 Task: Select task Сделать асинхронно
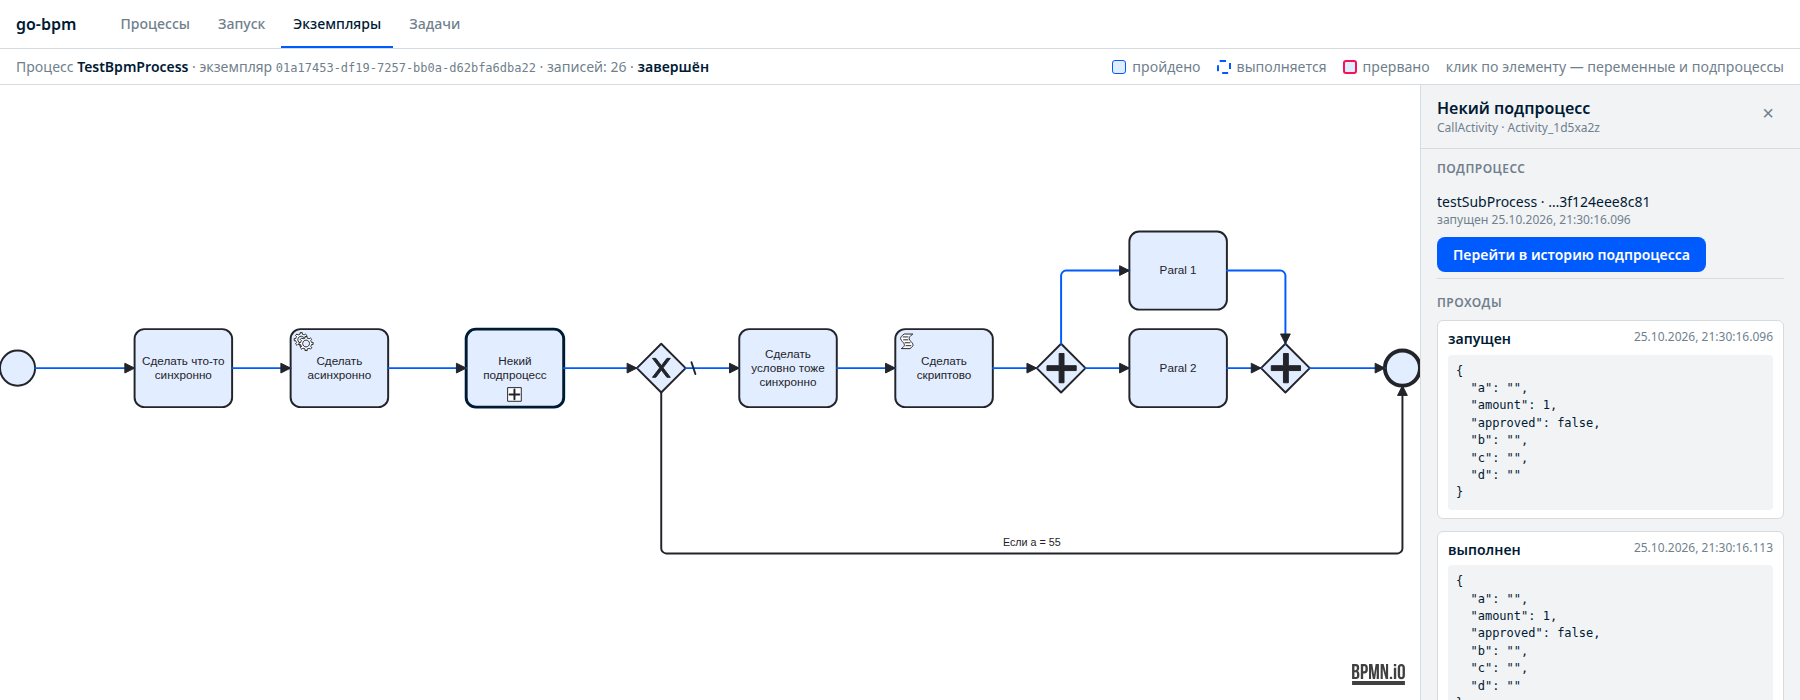(339, 368)
